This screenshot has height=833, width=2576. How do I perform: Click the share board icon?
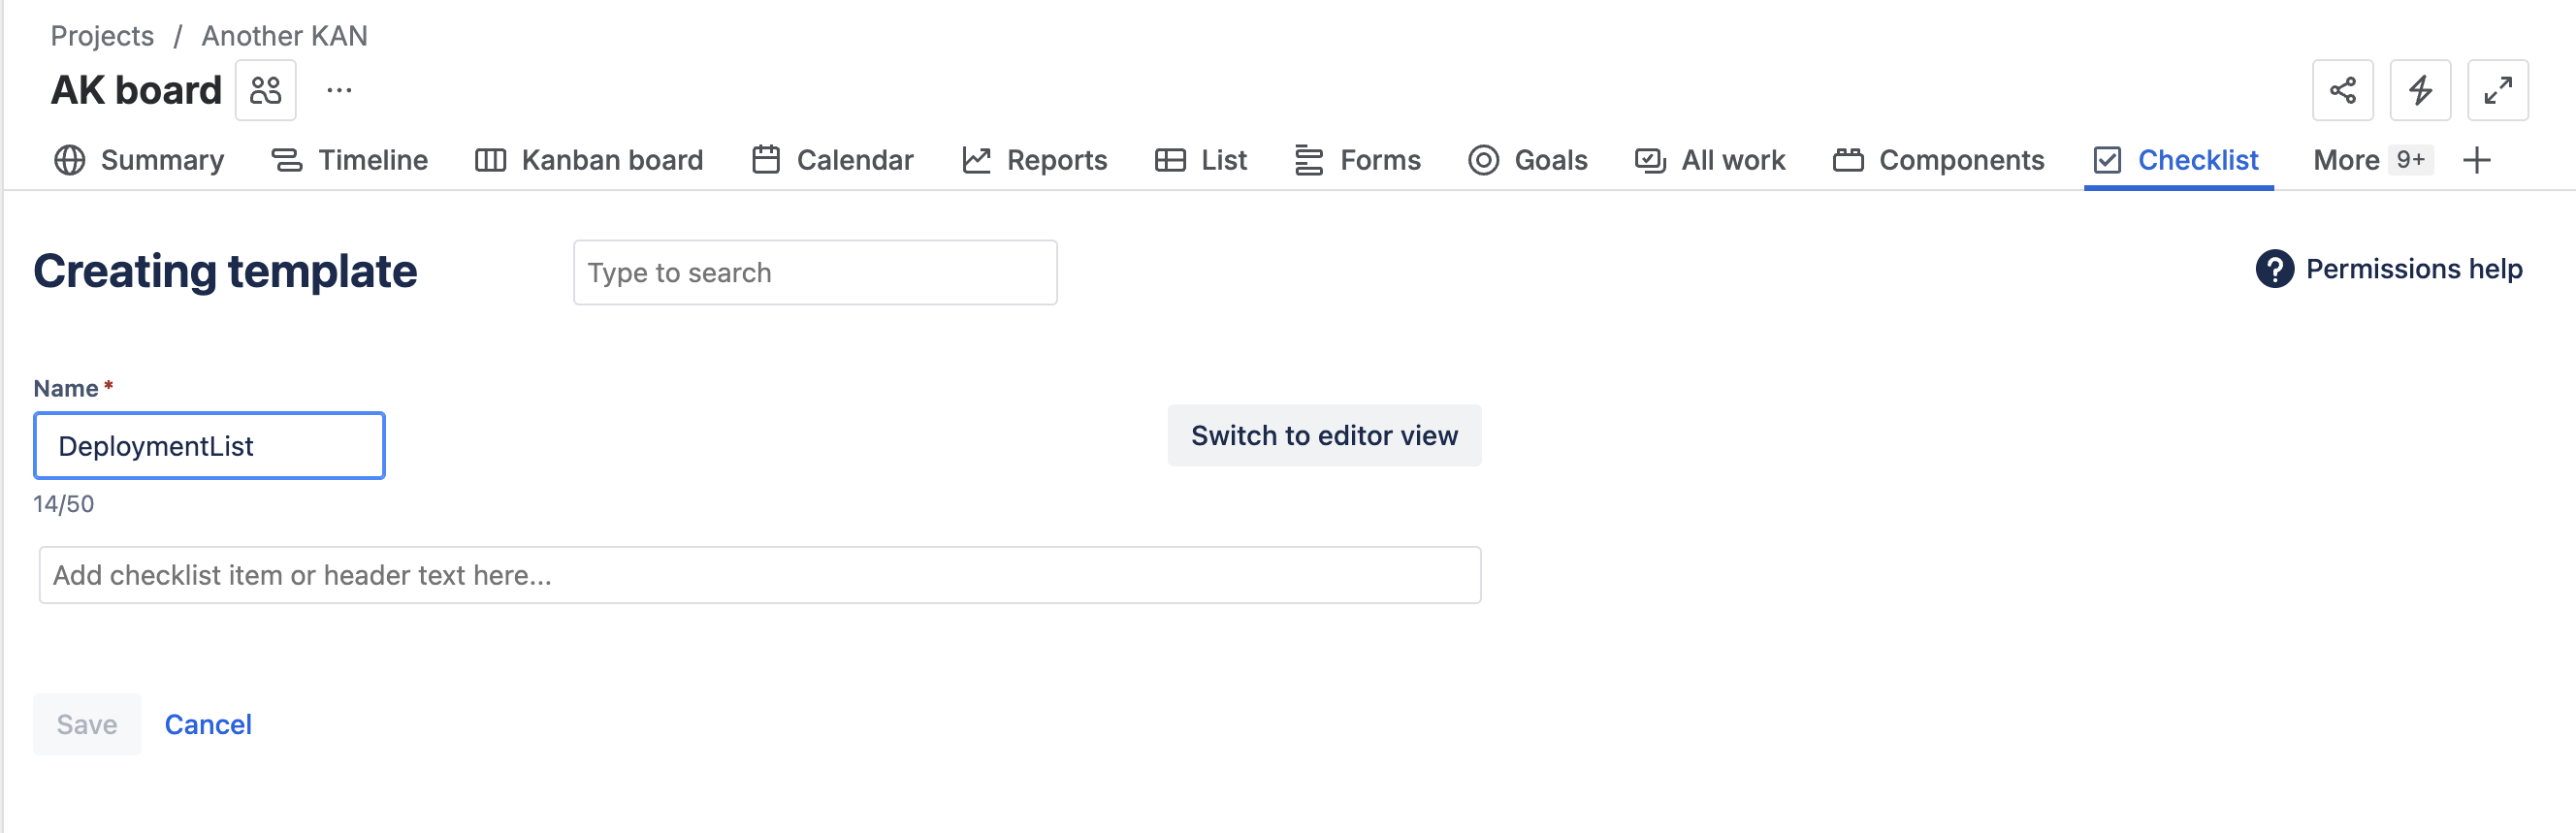(2342, 90)
